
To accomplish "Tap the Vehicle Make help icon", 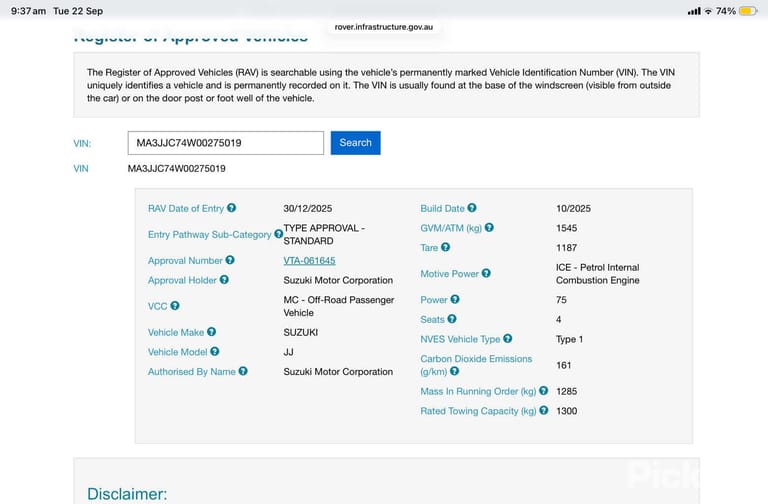I will 211,332.
